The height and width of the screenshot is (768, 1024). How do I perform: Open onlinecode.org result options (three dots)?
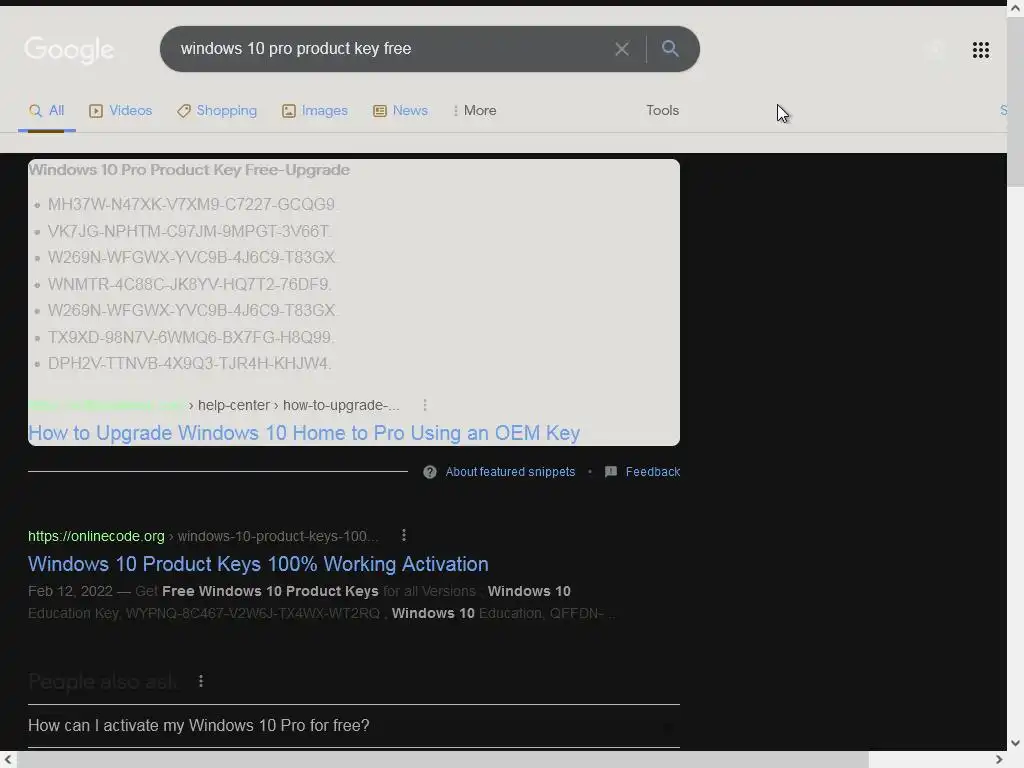pyautogui.click(x=404, y=536)
